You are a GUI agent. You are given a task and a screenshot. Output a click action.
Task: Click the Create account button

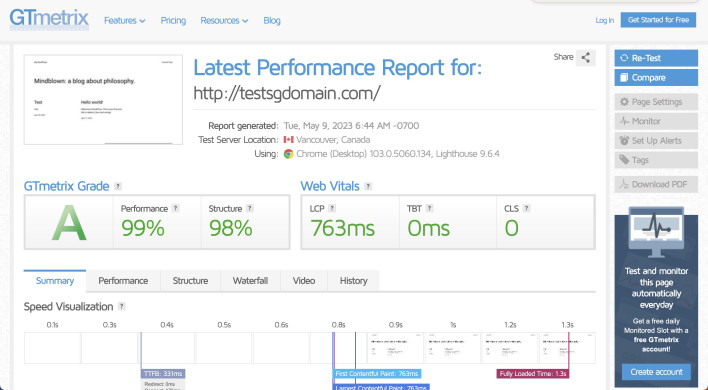(x=656, y=372)
